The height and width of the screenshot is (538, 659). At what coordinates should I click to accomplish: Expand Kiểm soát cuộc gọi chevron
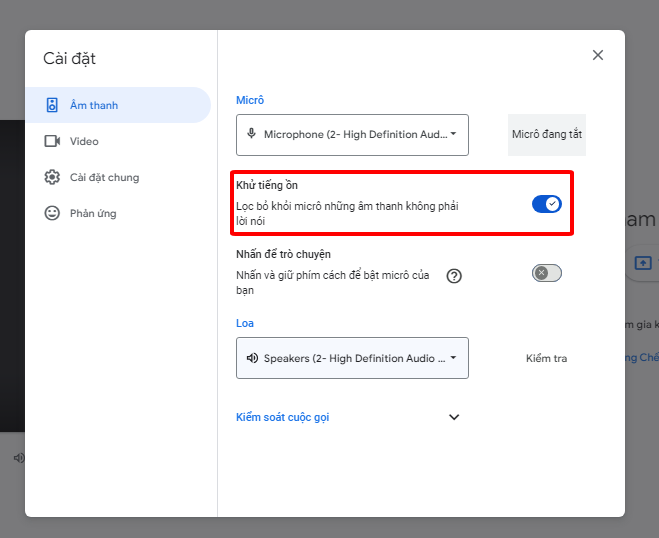(454, 417)
